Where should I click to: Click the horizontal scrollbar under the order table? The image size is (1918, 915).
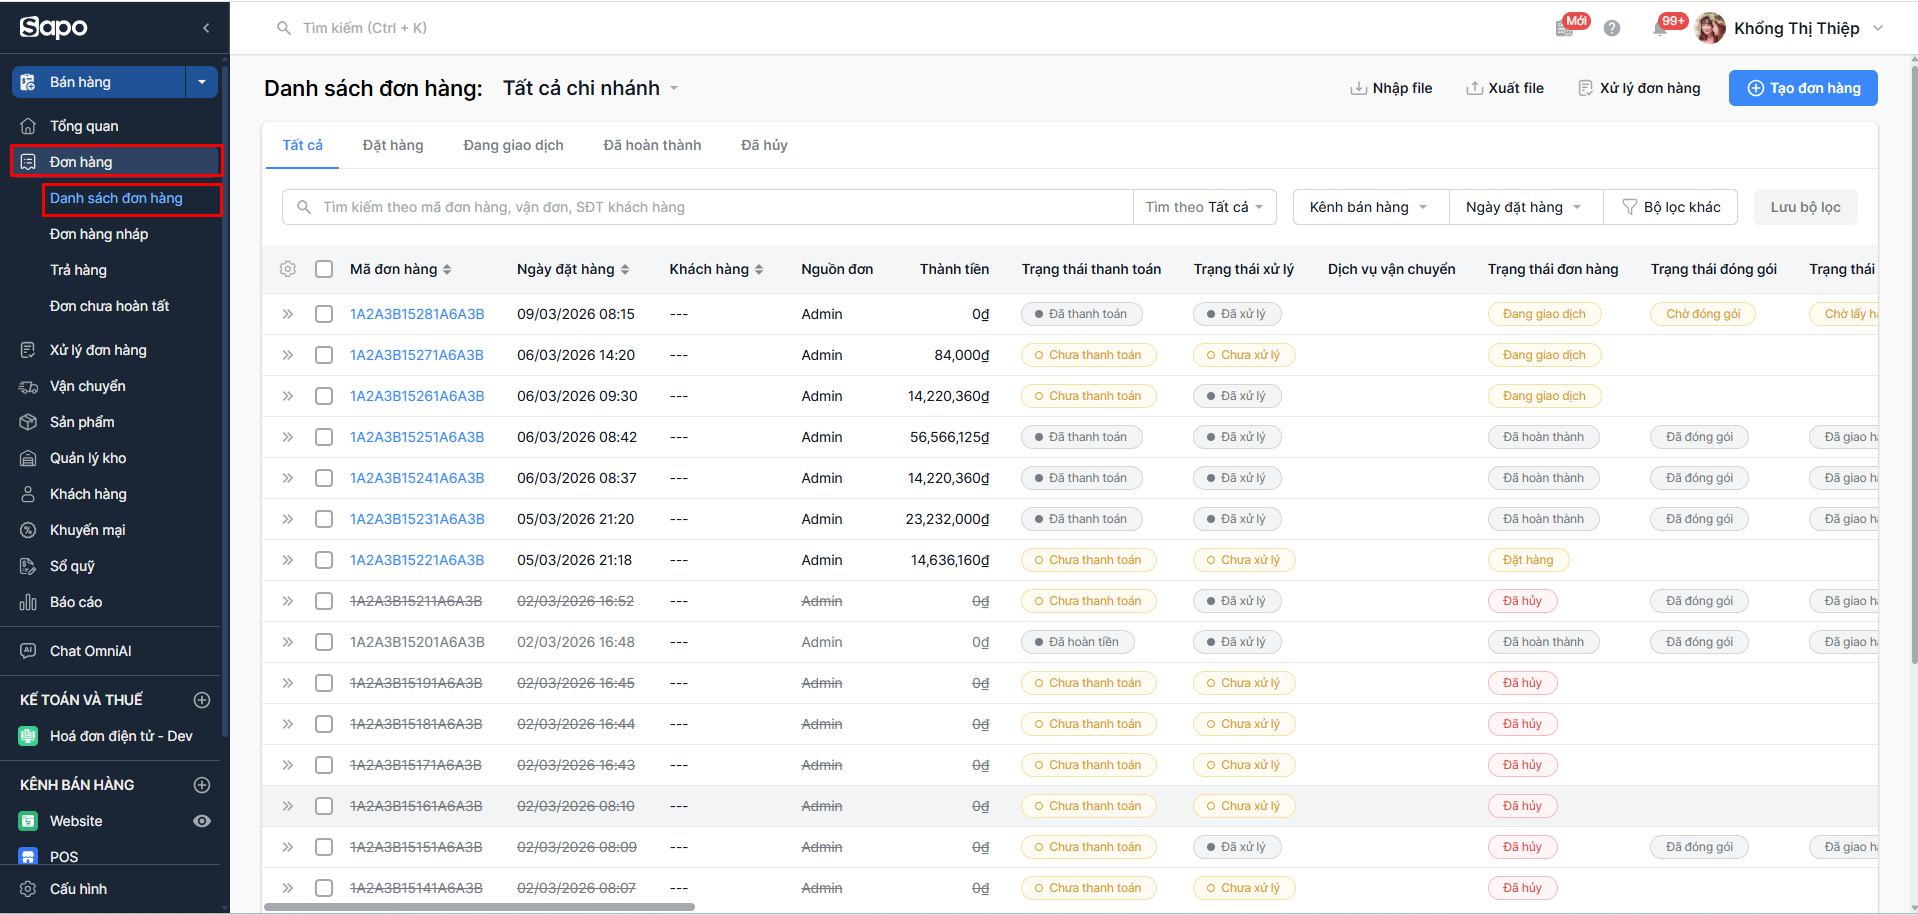click(x=480, y=907)
